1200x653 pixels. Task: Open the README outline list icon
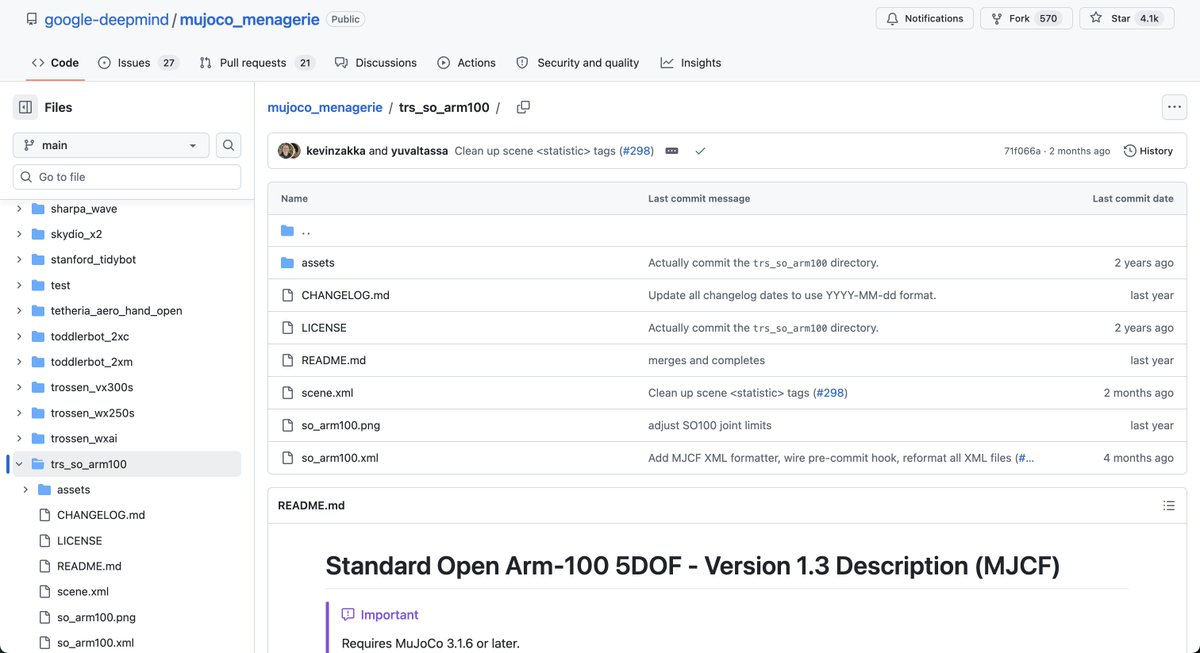point(1169,506)
